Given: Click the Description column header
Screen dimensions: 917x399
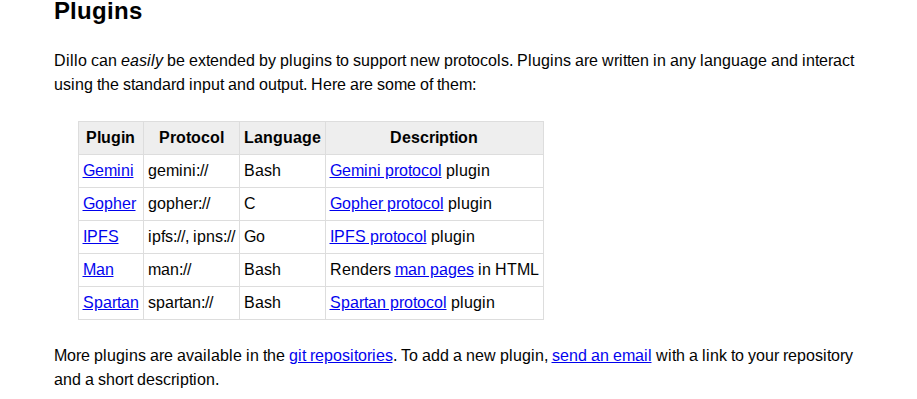Looking at the screenshot, I should (x=434, y=137).
